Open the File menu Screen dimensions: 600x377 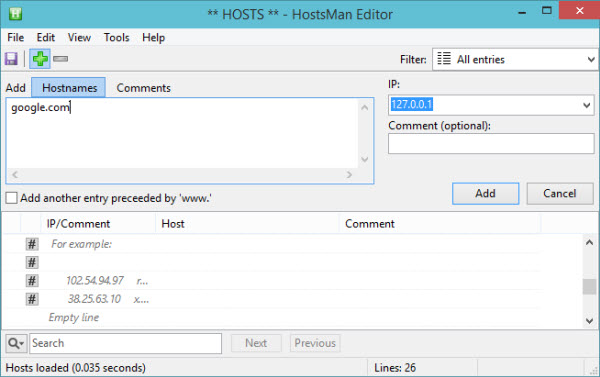pos(16,38)
